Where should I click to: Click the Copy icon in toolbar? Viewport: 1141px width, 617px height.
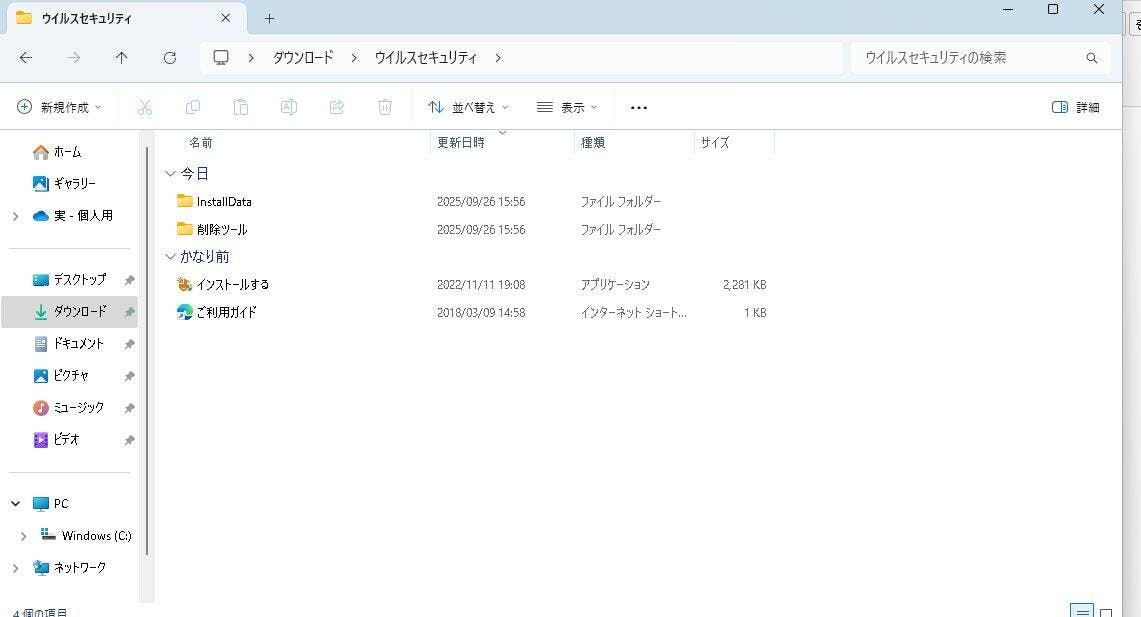click(193, 107)
